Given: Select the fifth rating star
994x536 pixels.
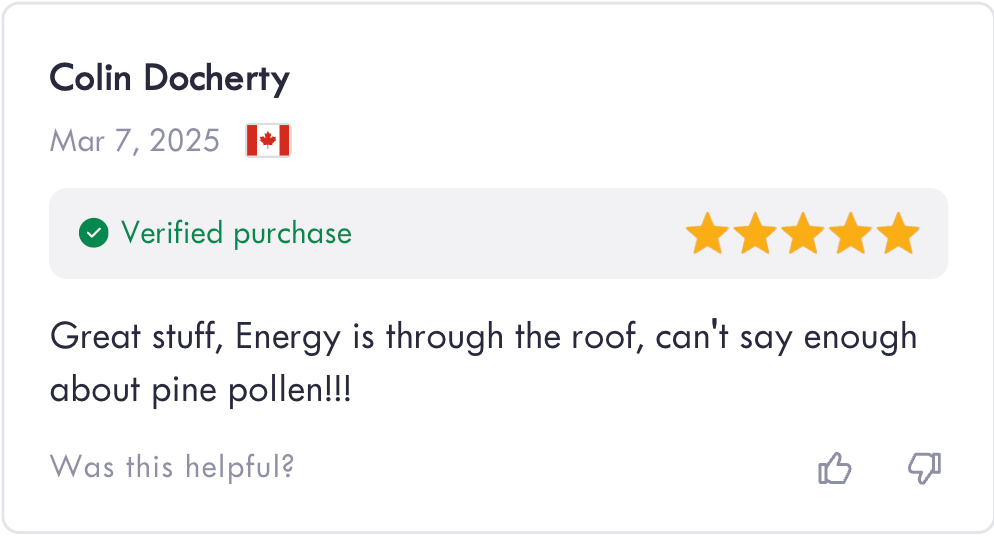Looking at the screenshot, I should point(899,234).
